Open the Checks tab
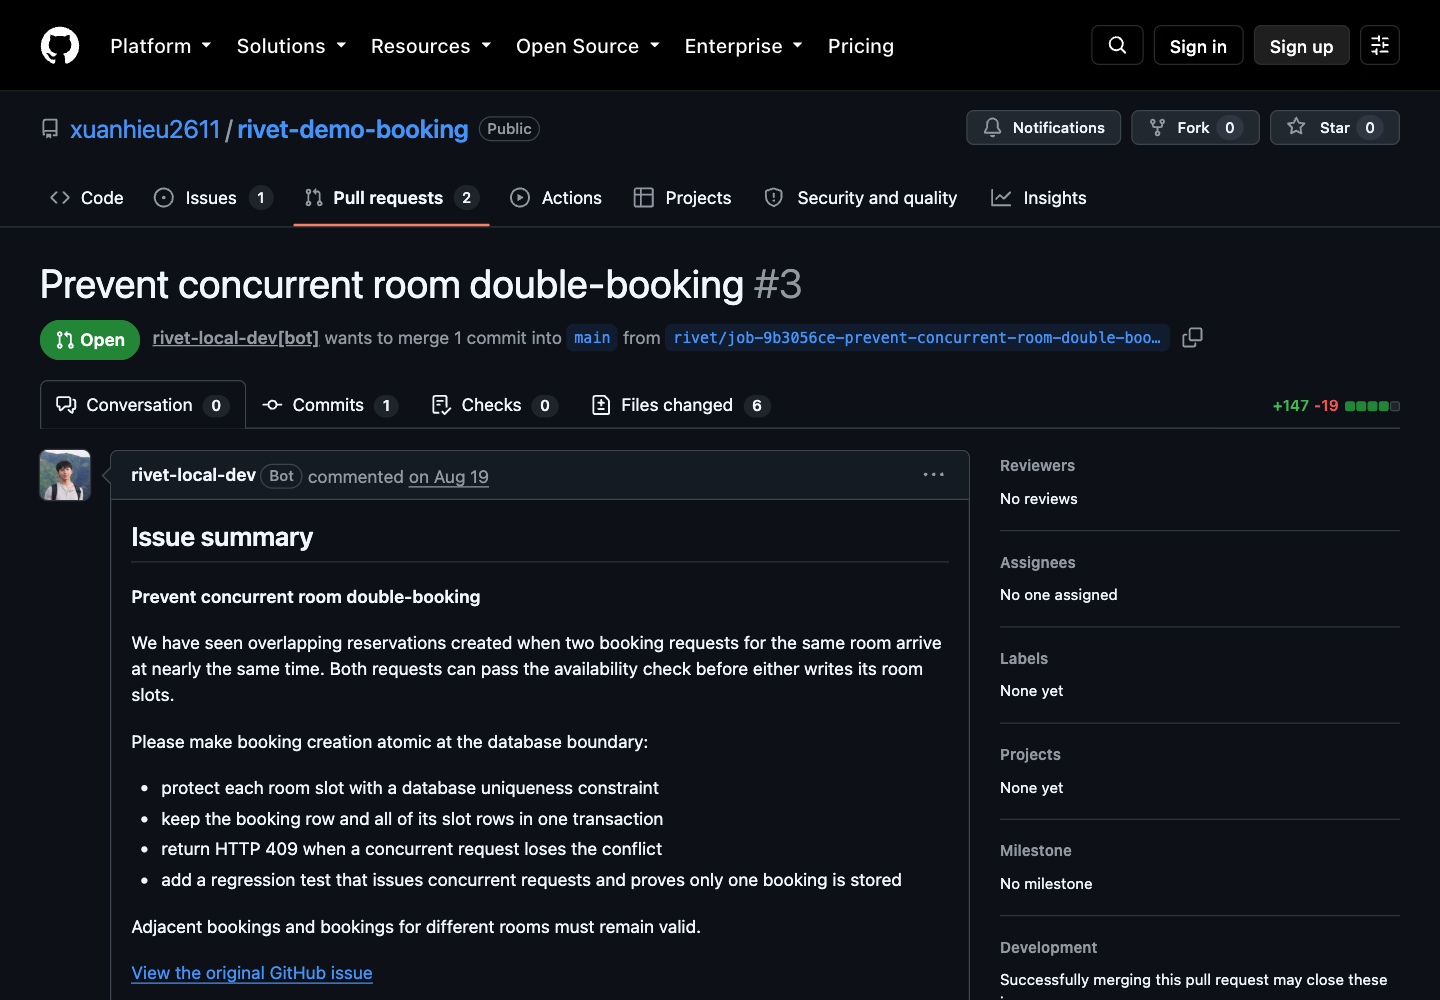Image resolution: width=1440 pixels, height=1000 pixels. [493, 405]
